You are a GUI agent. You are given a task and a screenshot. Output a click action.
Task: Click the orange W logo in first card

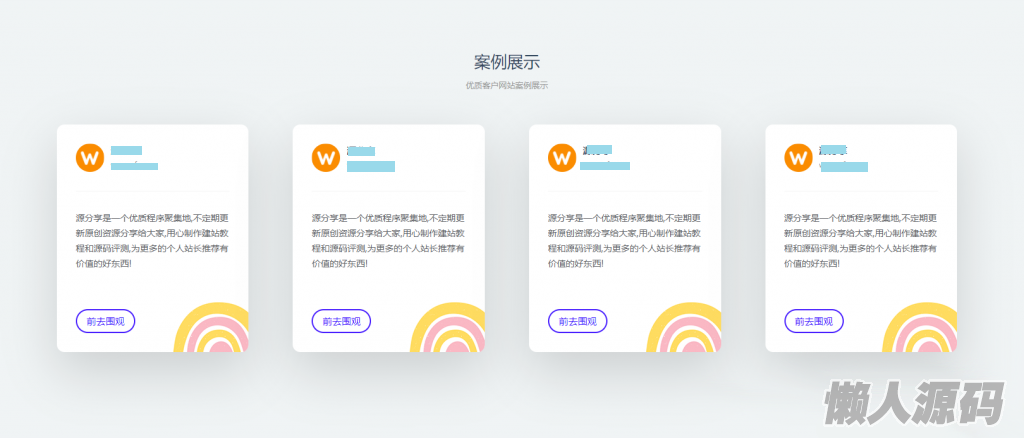(90, 157)
